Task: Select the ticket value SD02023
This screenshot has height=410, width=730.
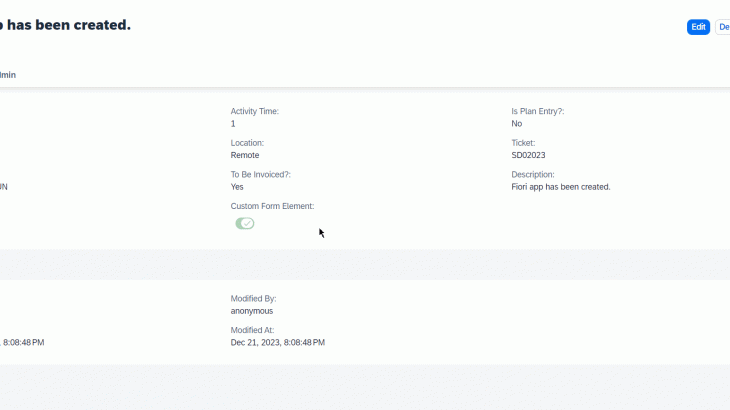Action: pyautogui.click(x=528, y=155)
